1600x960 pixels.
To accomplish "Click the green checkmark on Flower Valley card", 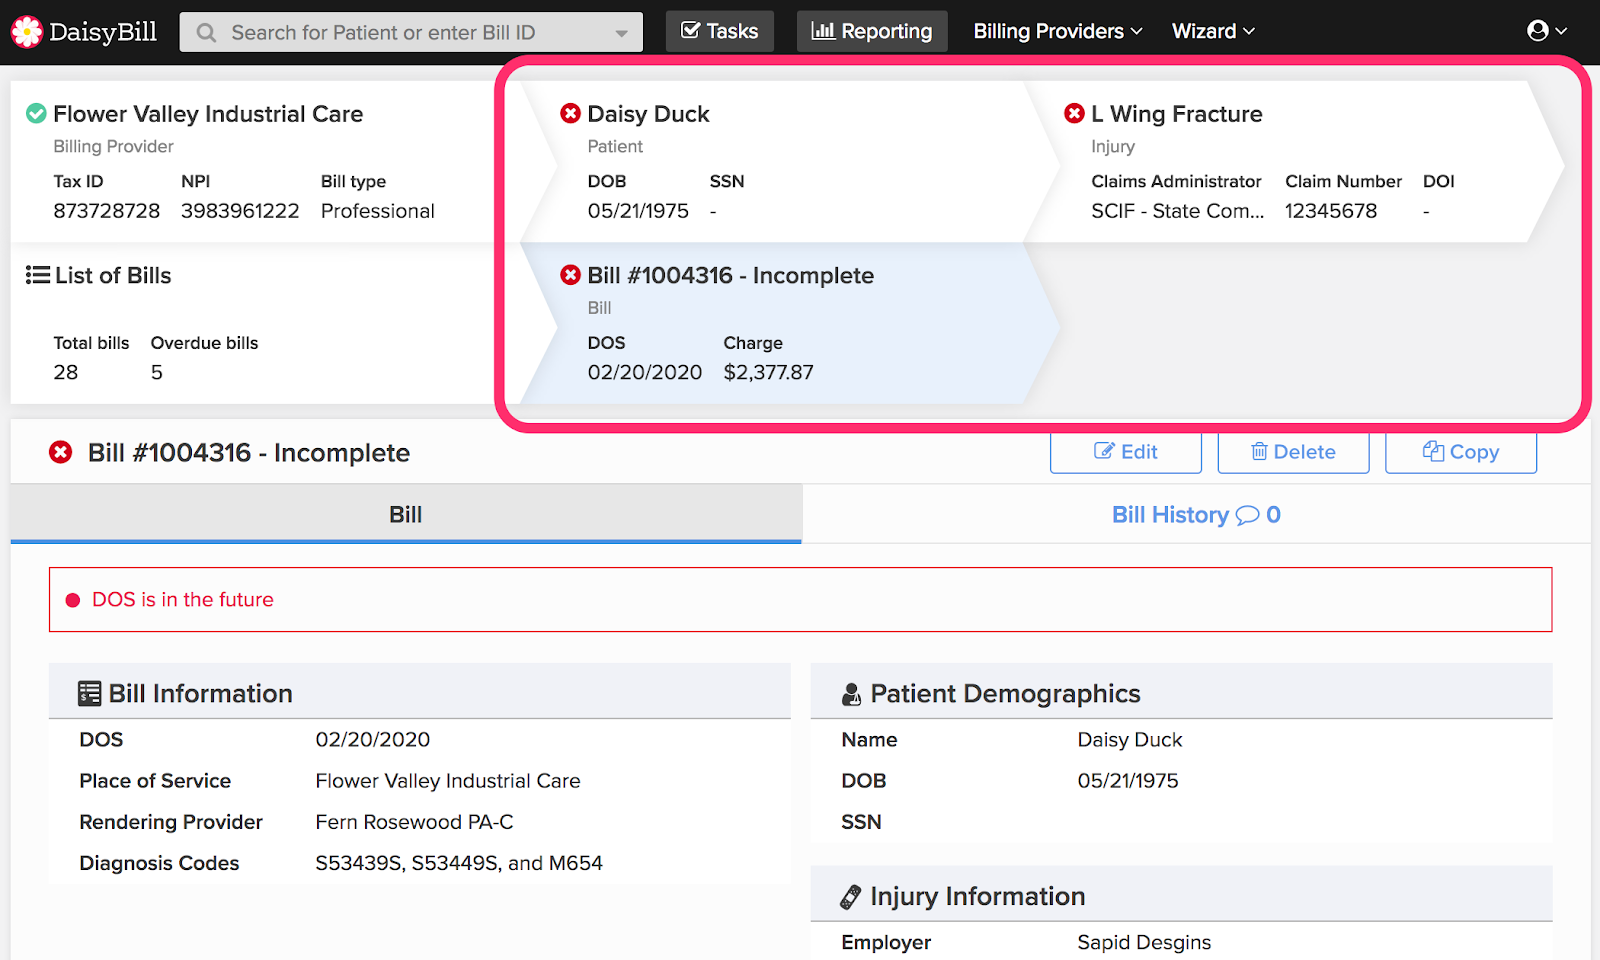I will click(36, 113).
